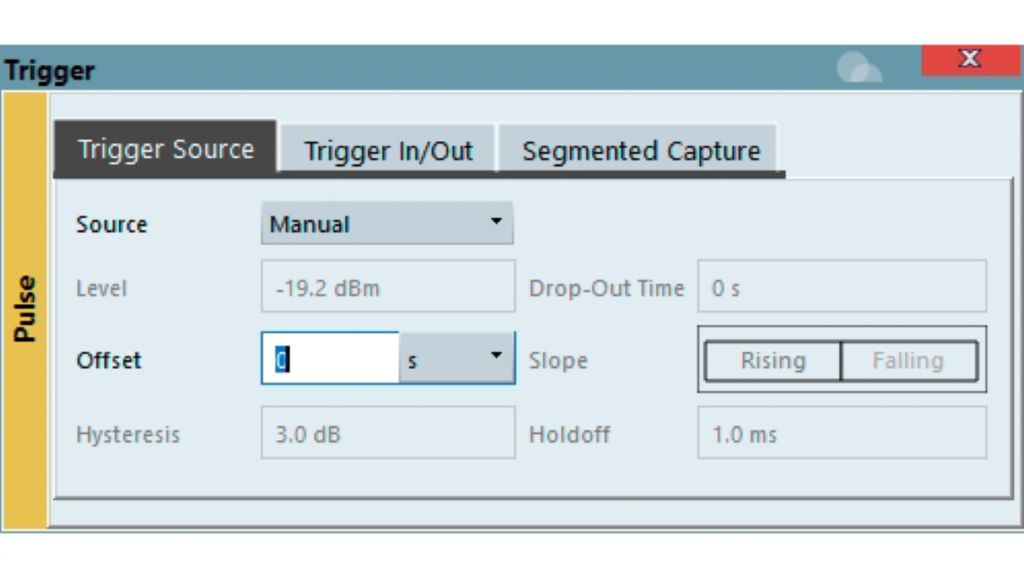Viewport: 1024px width, 576px height.
Task: Click the overlapping circles icon in title bar
Action: pyautogui.click(x=858, y=67)
